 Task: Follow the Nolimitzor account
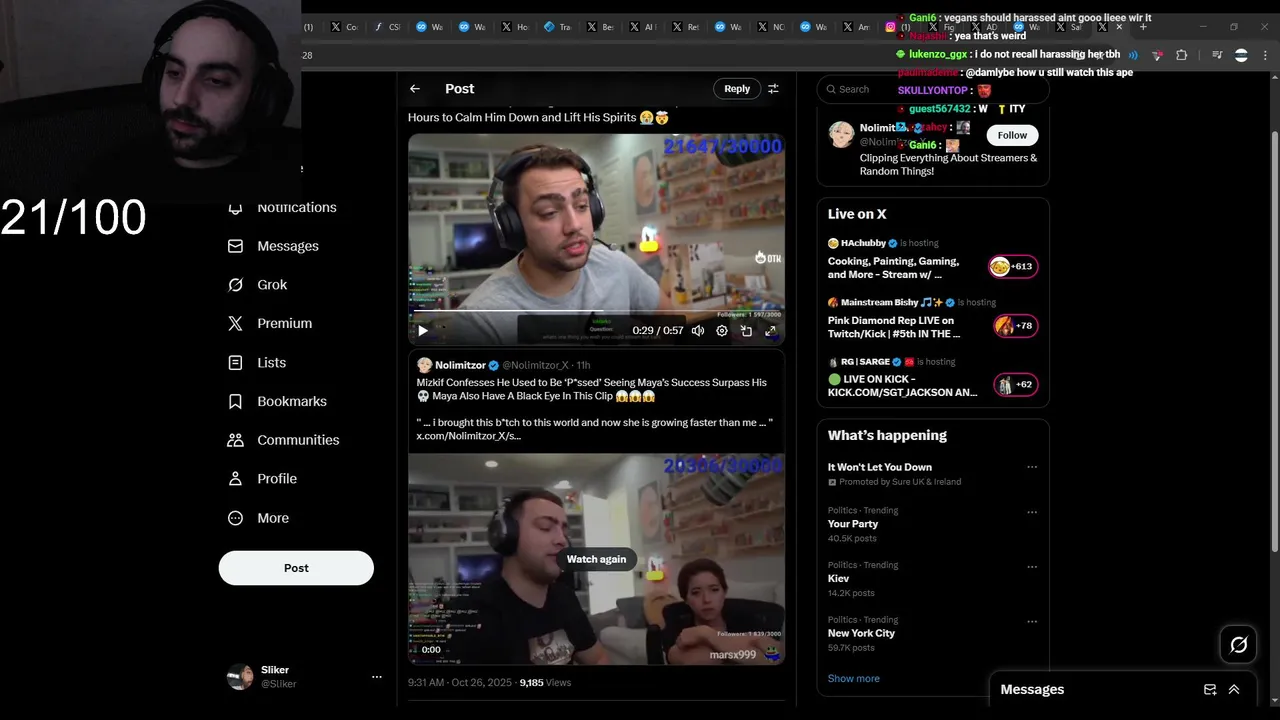[1012, 135]
